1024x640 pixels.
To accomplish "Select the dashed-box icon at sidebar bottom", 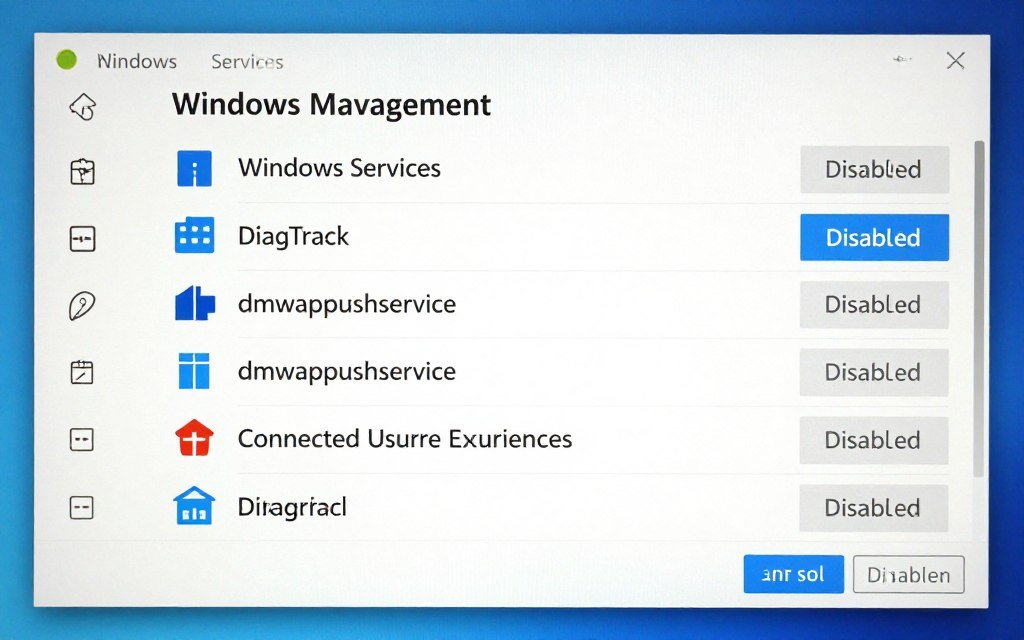I will coord(82,507).
